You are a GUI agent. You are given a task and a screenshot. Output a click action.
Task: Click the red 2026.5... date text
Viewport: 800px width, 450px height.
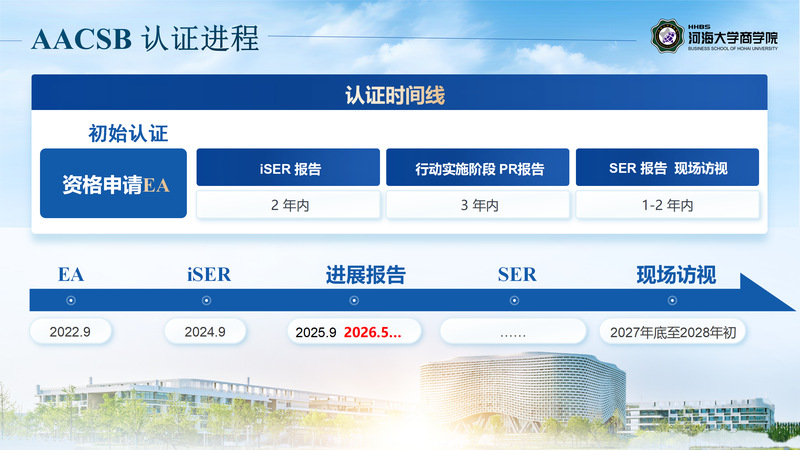click(373, 332)
